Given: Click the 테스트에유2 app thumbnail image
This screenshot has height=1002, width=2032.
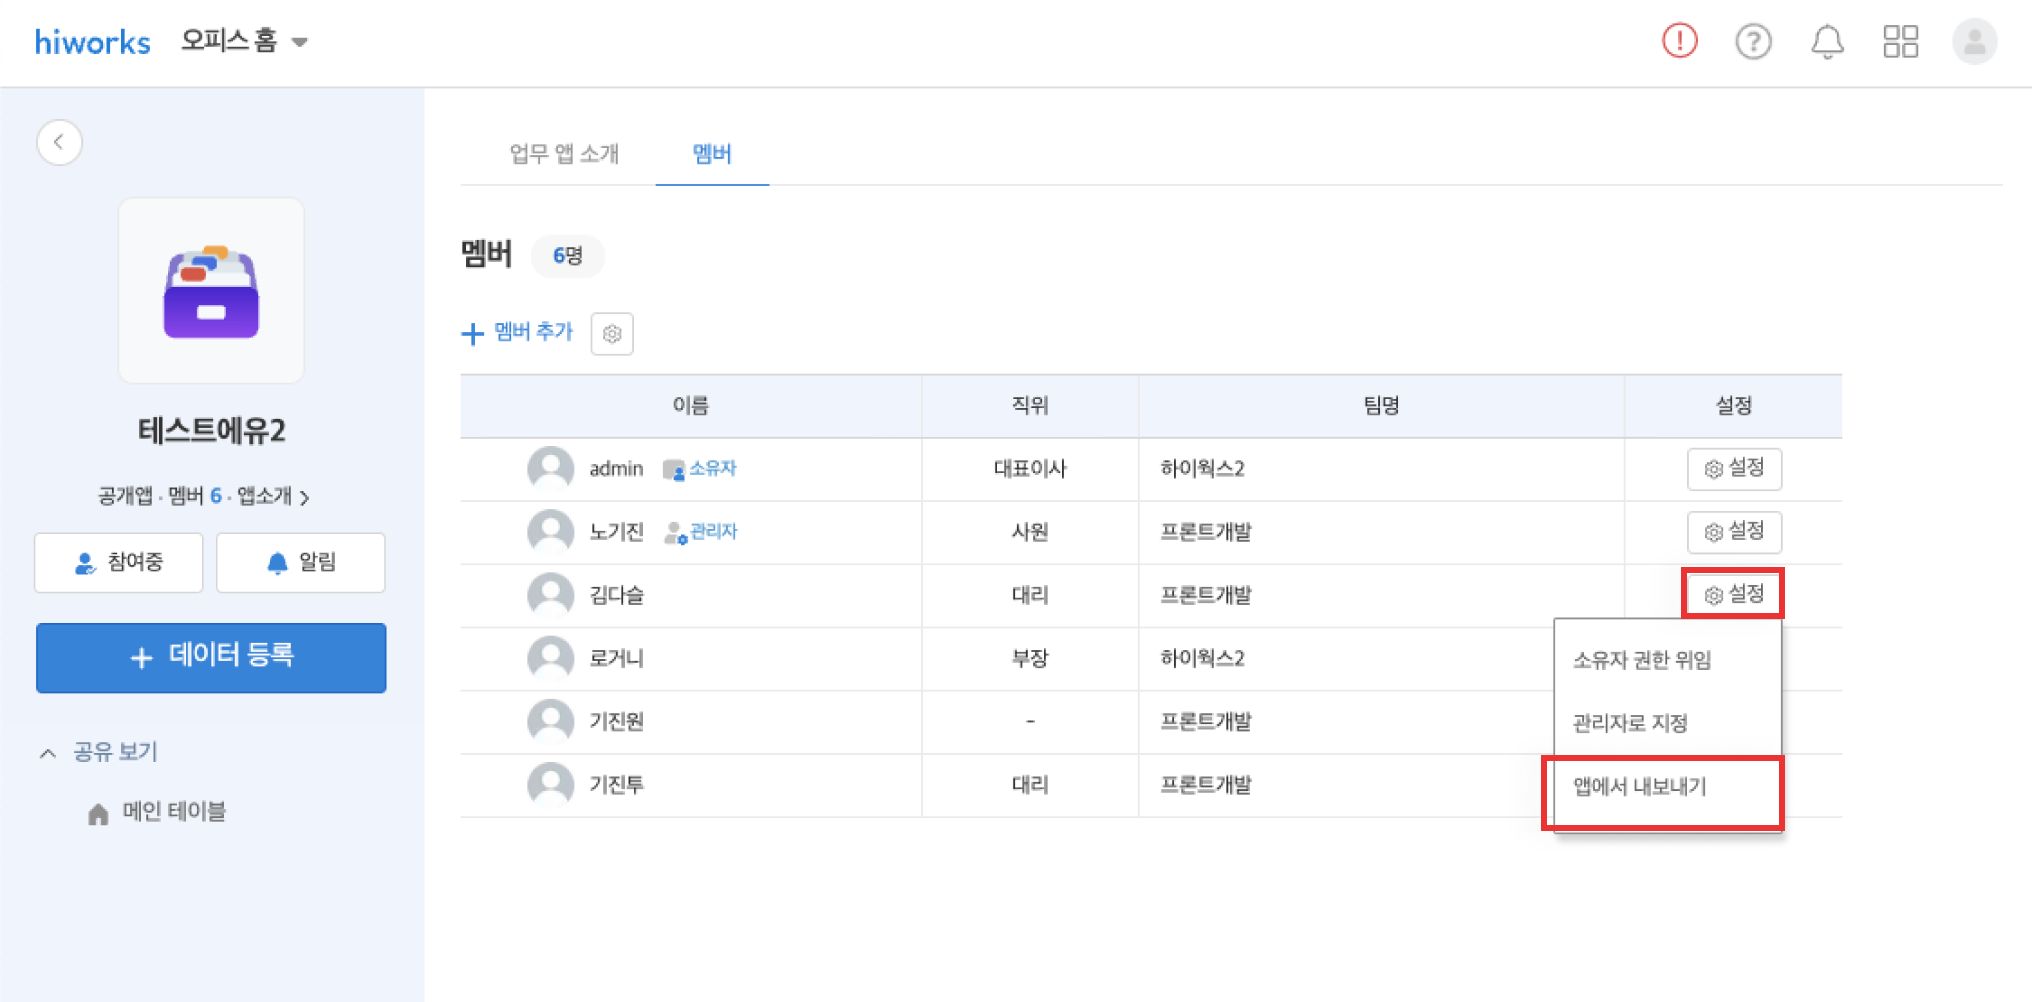Looking at the screenshot, I should click(x=211, y=291).
